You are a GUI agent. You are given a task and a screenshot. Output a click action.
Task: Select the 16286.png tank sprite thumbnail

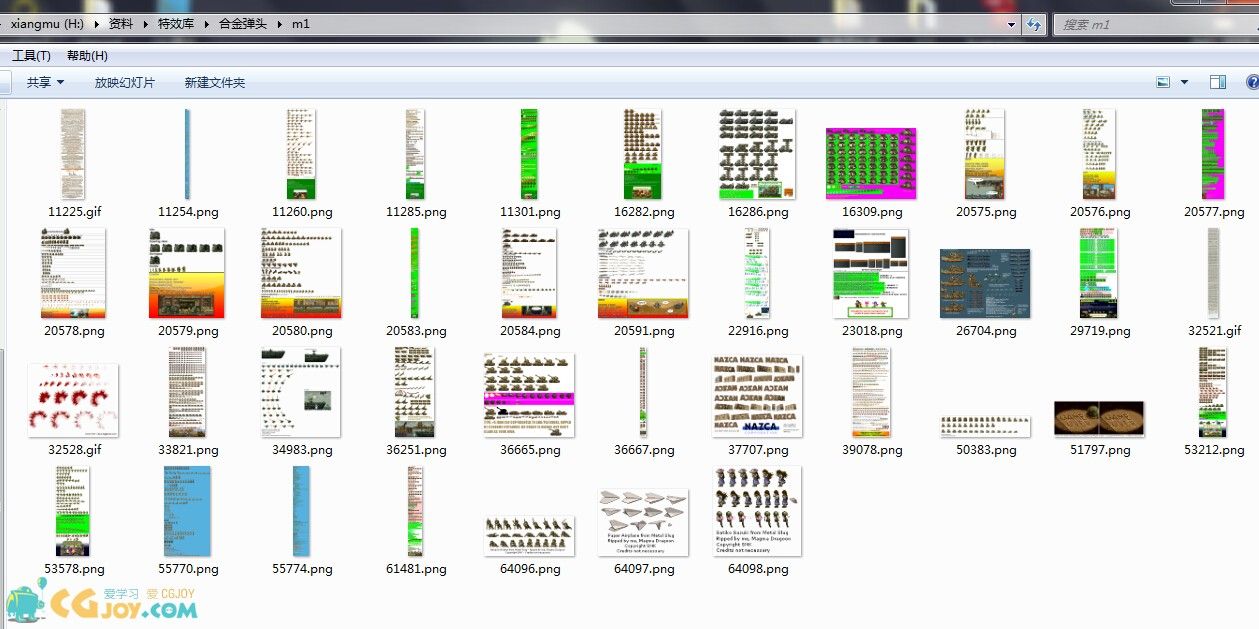pyautogui.click(x=758, y=154)
